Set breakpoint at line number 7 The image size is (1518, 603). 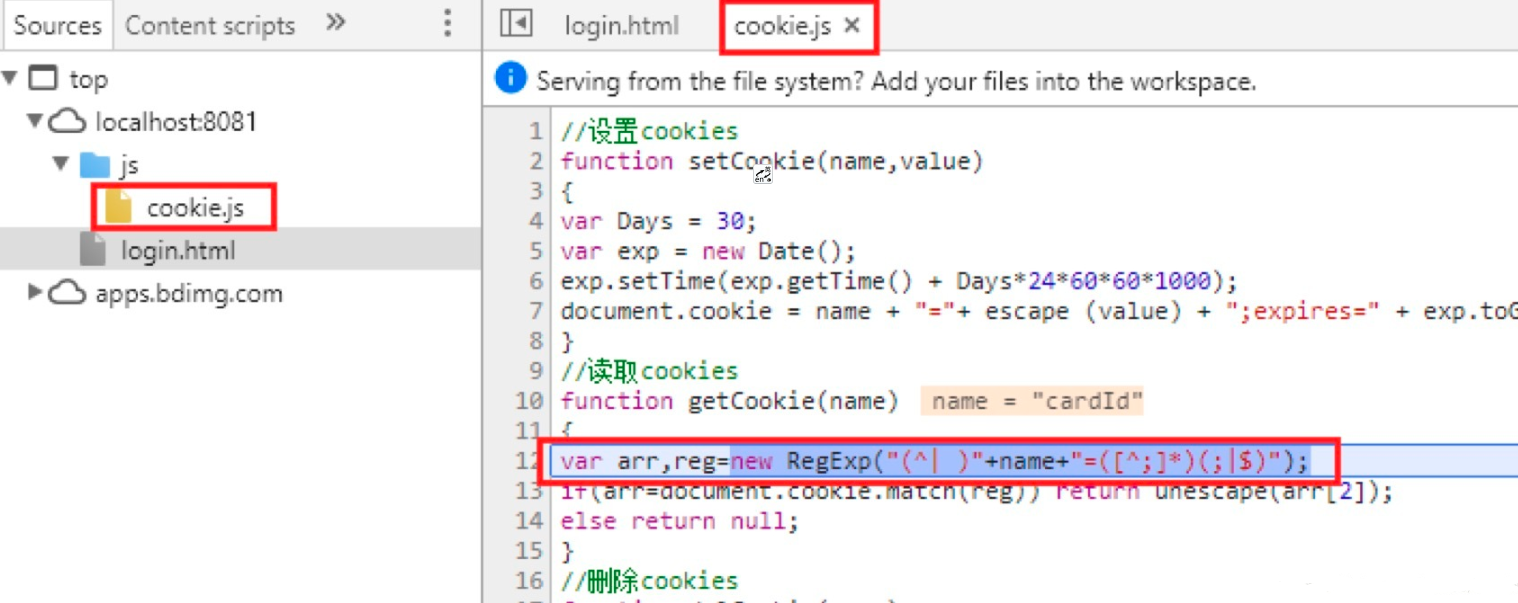[x=536, y=311]
